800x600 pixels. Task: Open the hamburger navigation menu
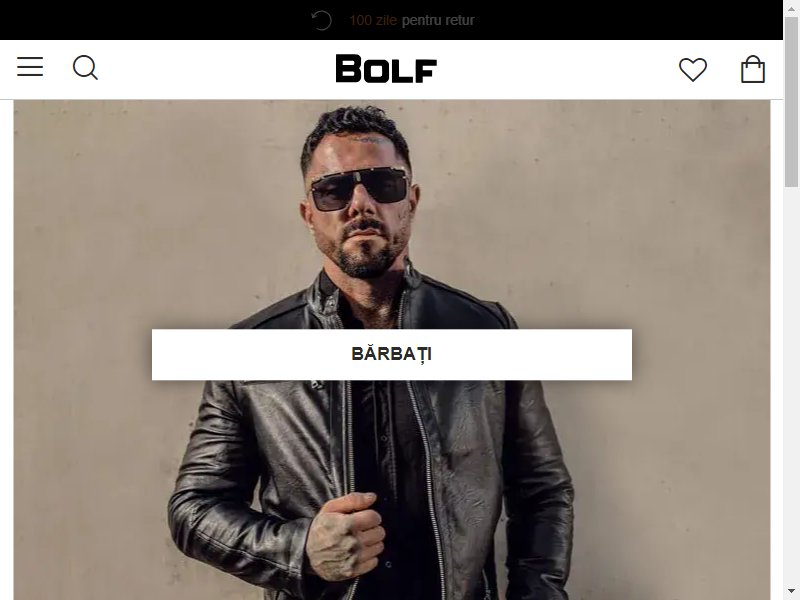pos(30,67)
